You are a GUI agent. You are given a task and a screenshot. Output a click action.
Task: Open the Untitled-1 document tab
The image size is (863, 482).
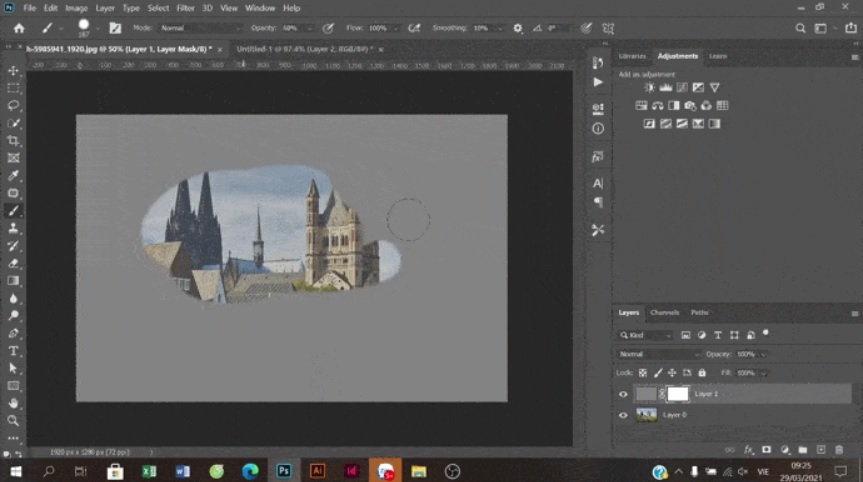(303, 48)
